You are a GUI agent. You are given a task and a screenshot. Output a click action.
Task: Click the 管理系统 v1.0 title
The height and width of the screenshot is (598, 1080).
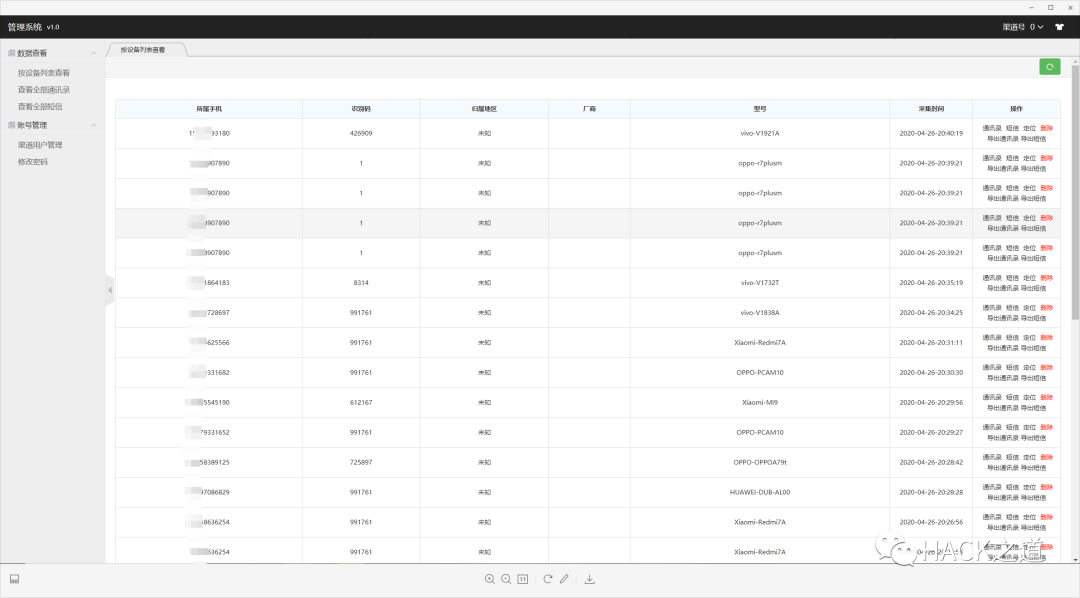(34, 27)
